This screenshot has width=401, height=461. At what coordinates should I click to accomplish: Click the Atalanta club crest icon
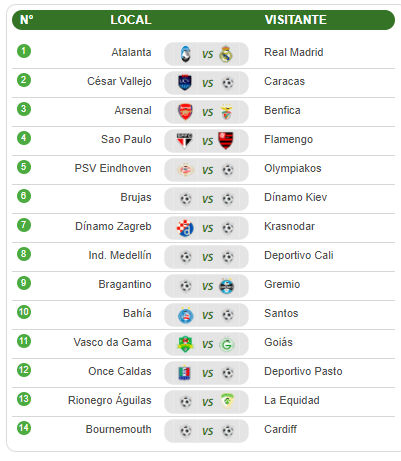coord(185,54)
